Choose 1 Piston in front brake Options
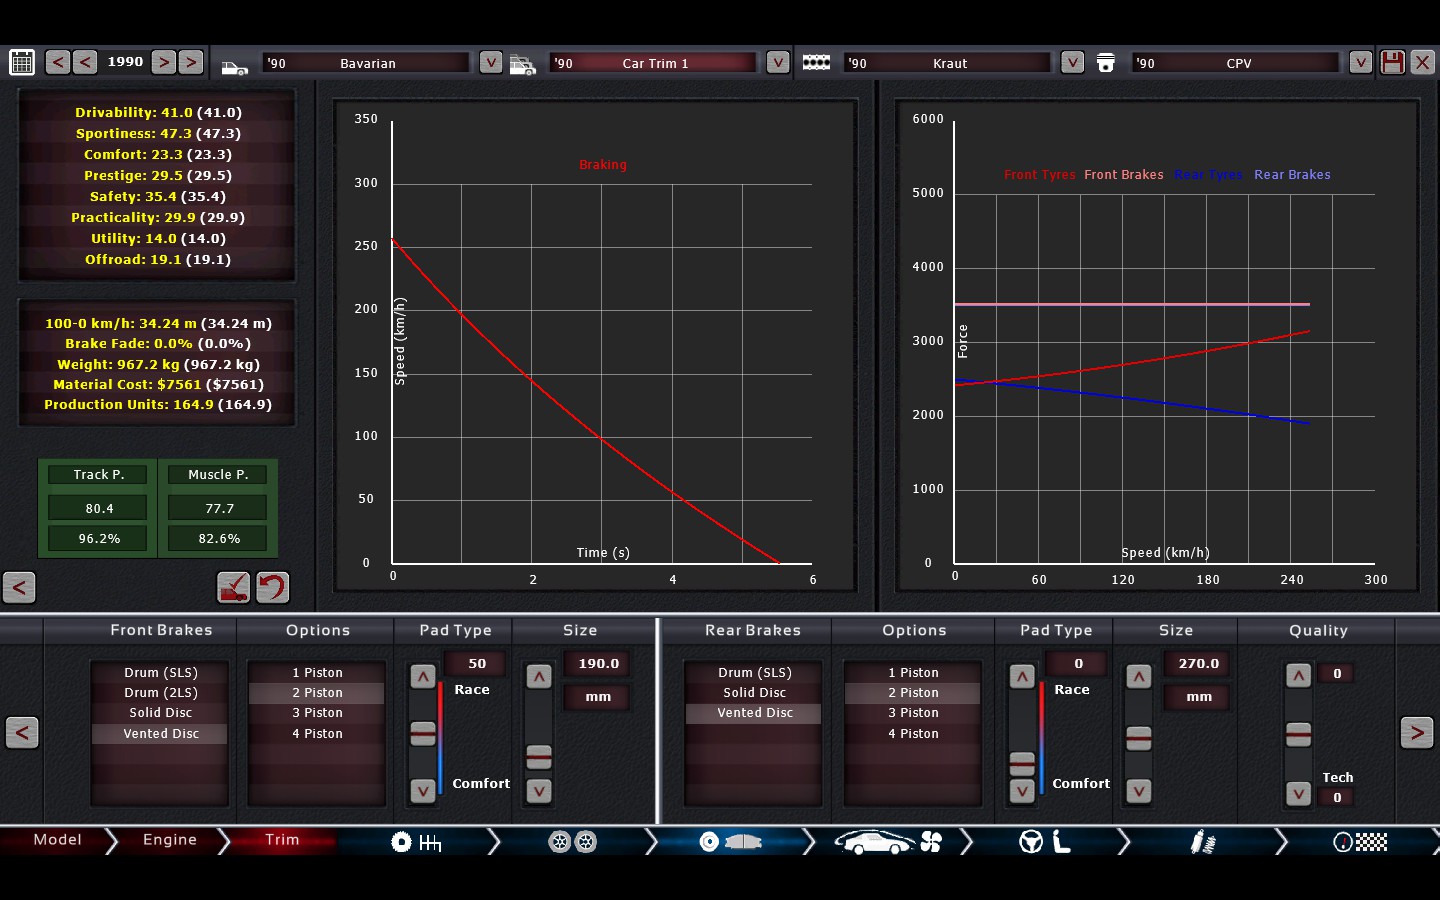 coord(317,673)
